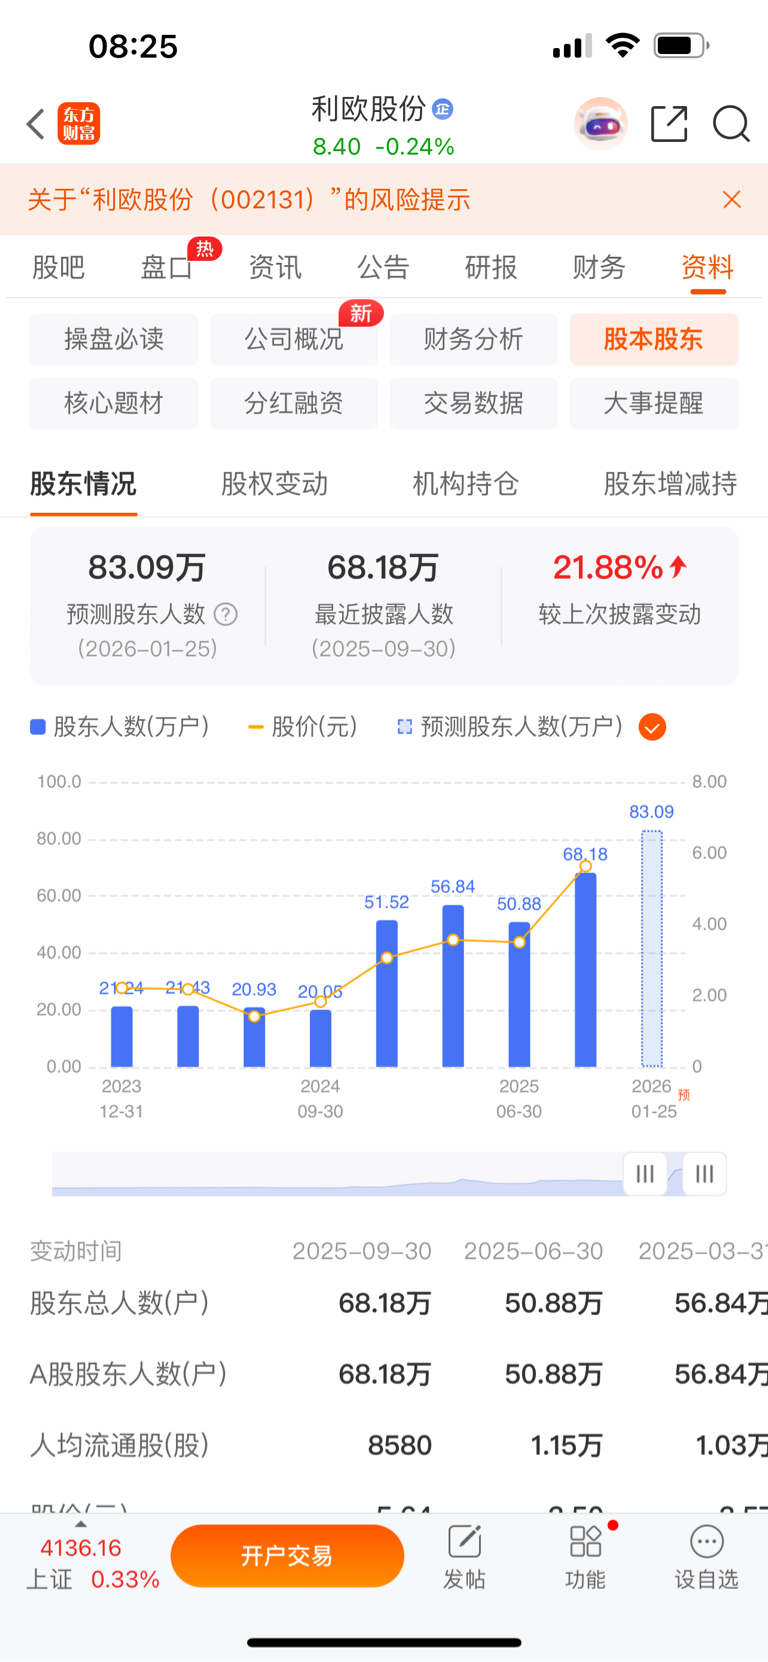Grab the left range slider handle
The image size is (768, 1662).
645,1174
